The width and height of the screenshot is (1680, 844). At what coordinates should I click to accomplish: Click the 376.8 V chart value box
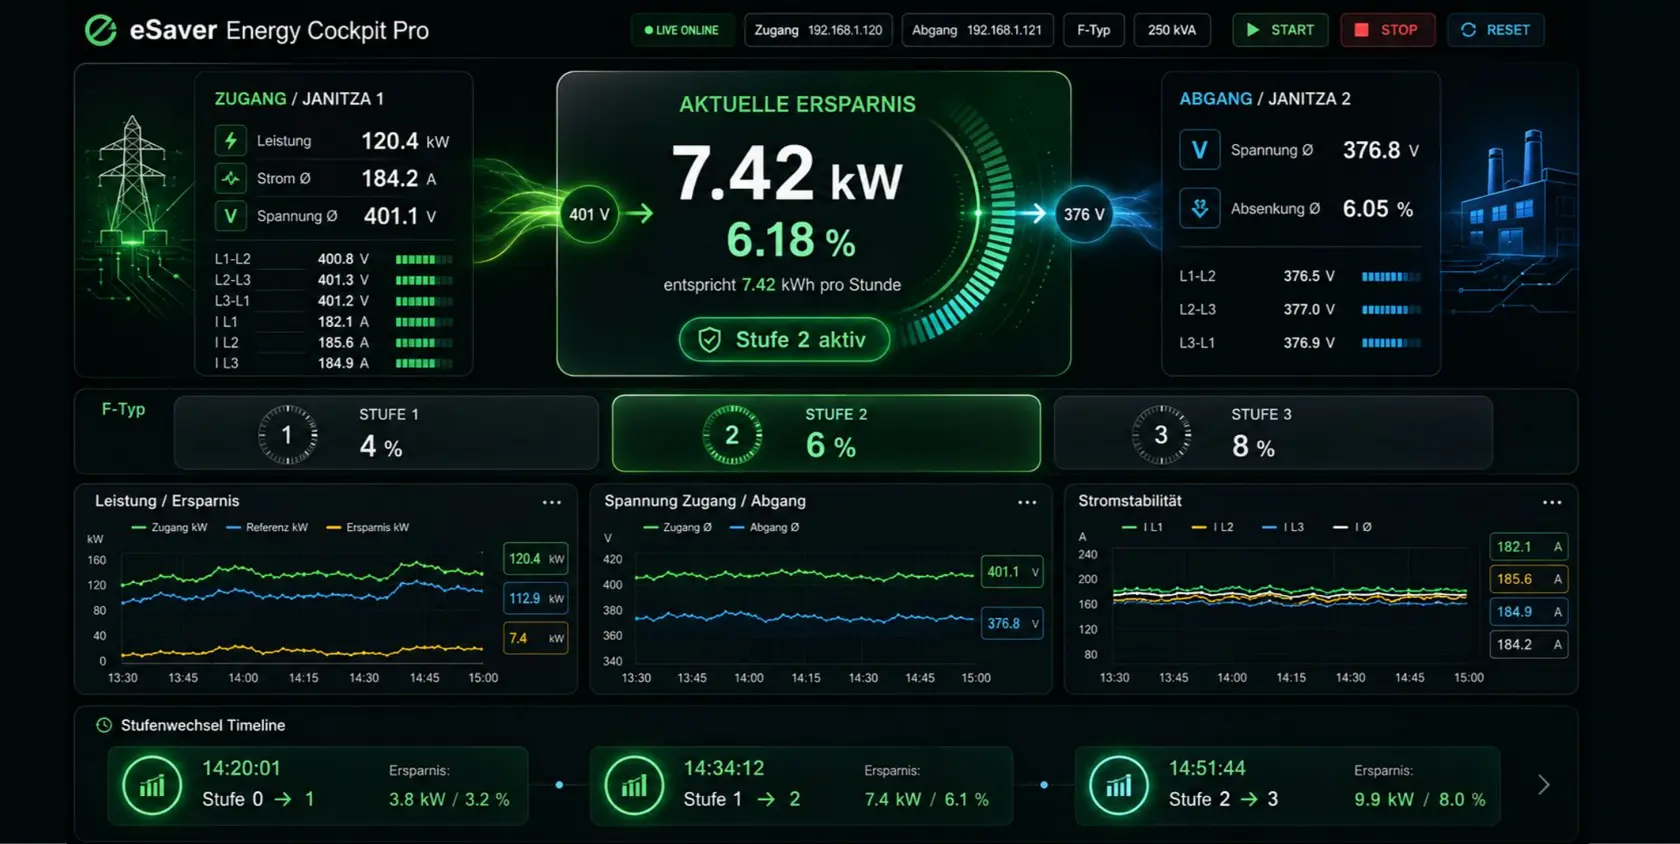(x=1012, y=623)
